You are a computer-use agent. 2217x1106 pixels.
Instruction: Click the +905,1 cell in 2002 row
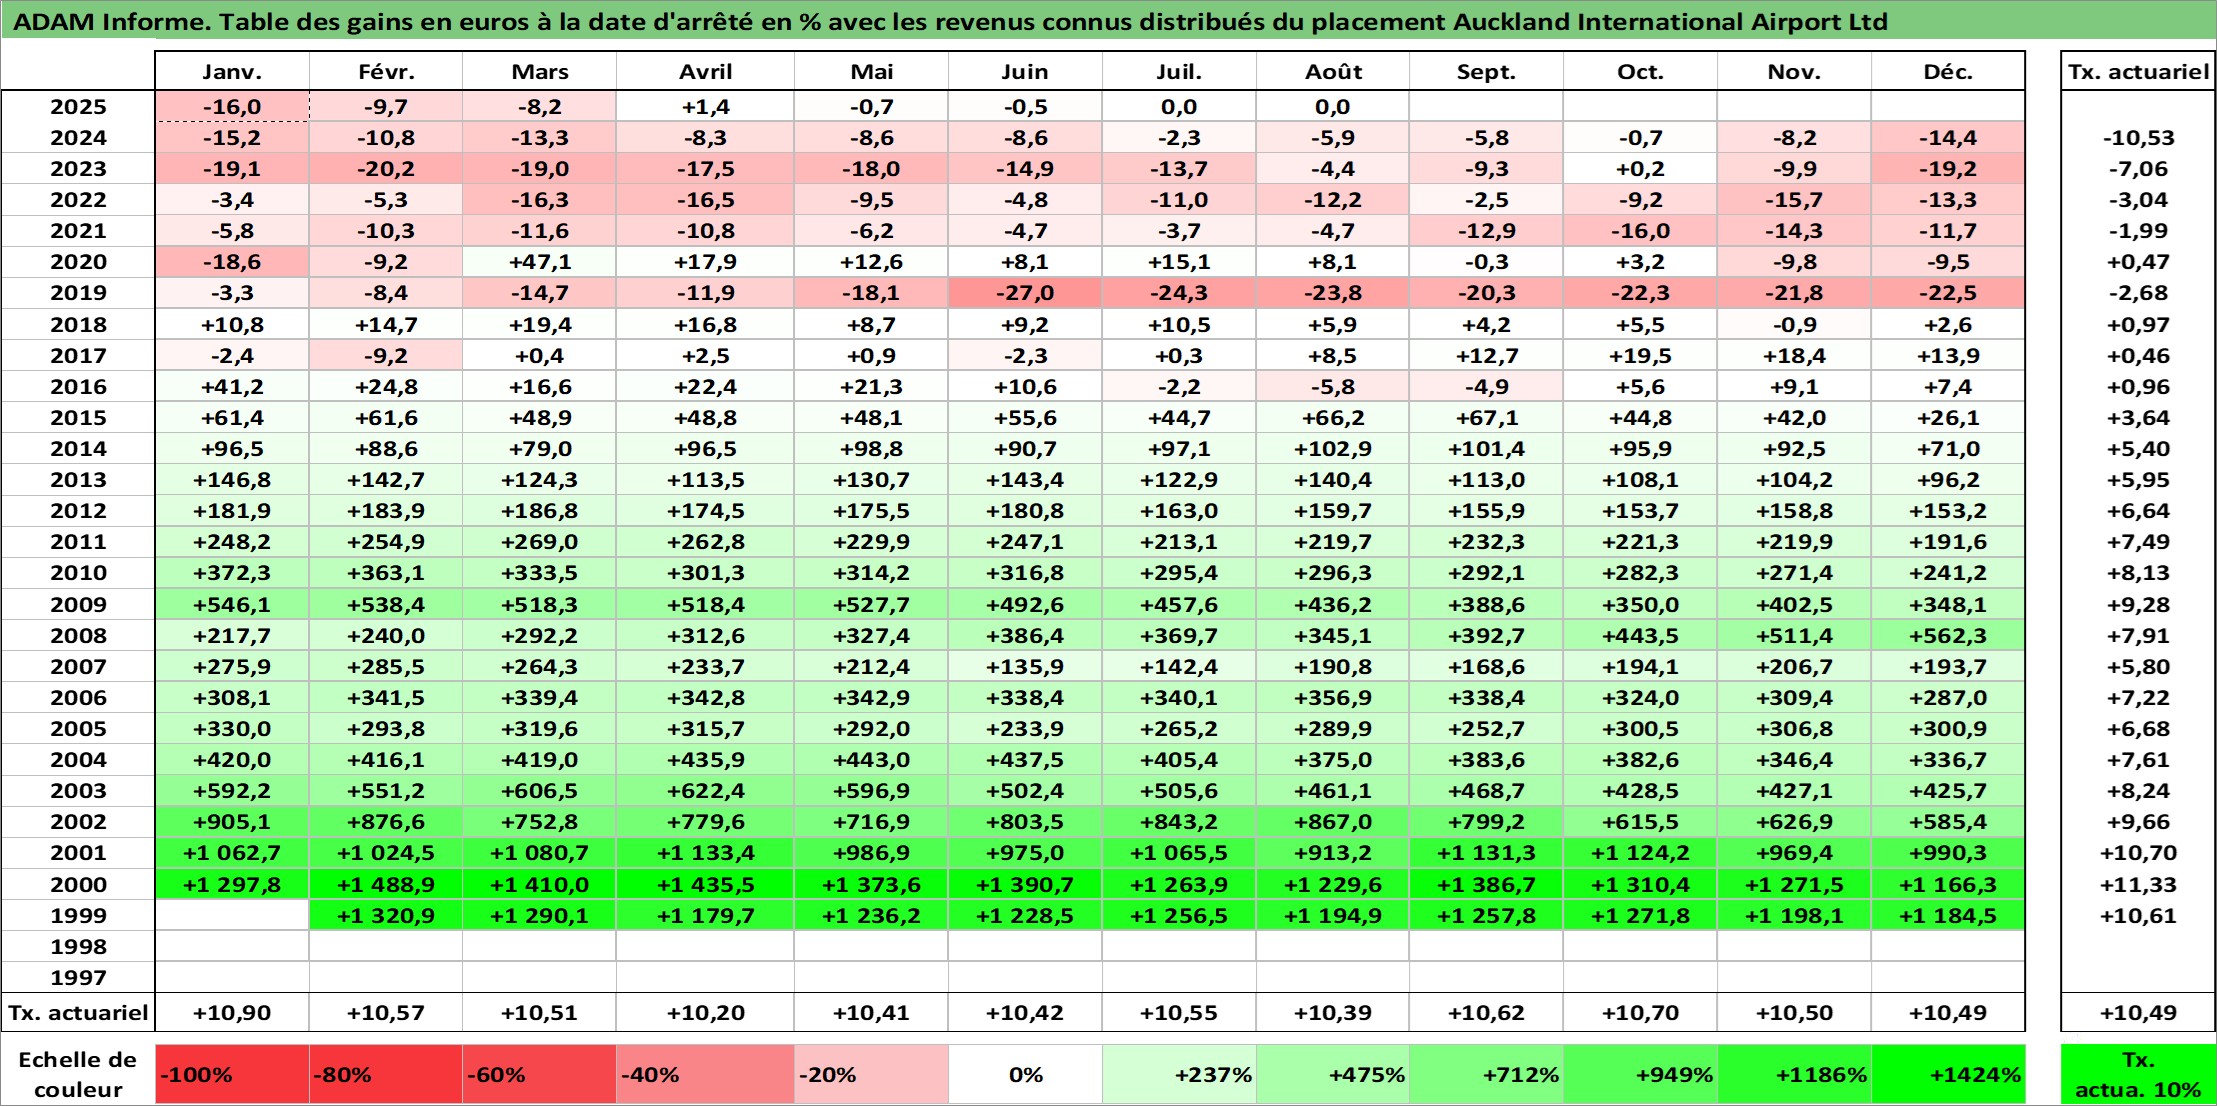coord(232,822)
